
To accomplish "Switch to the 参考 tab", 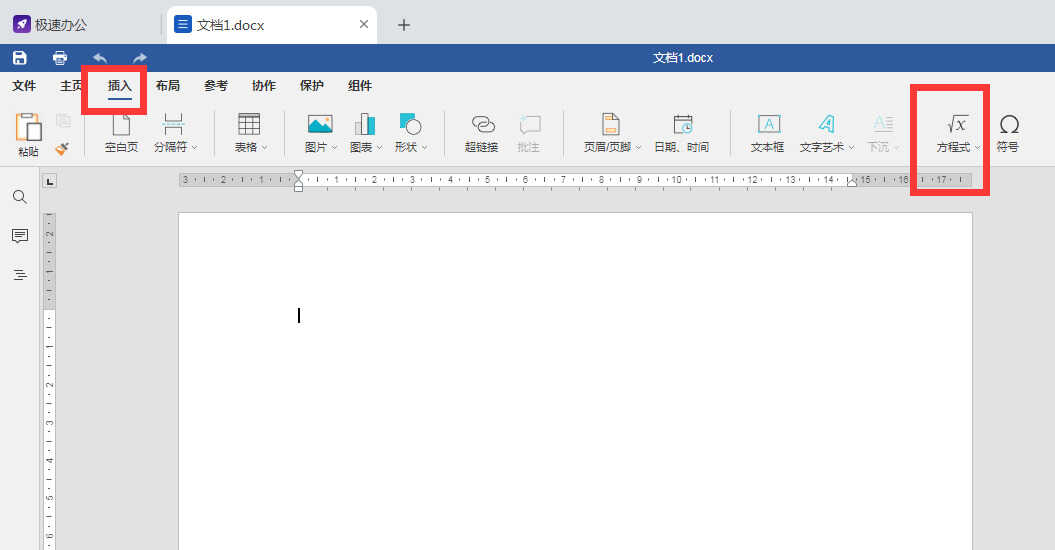I will (216, 86).
